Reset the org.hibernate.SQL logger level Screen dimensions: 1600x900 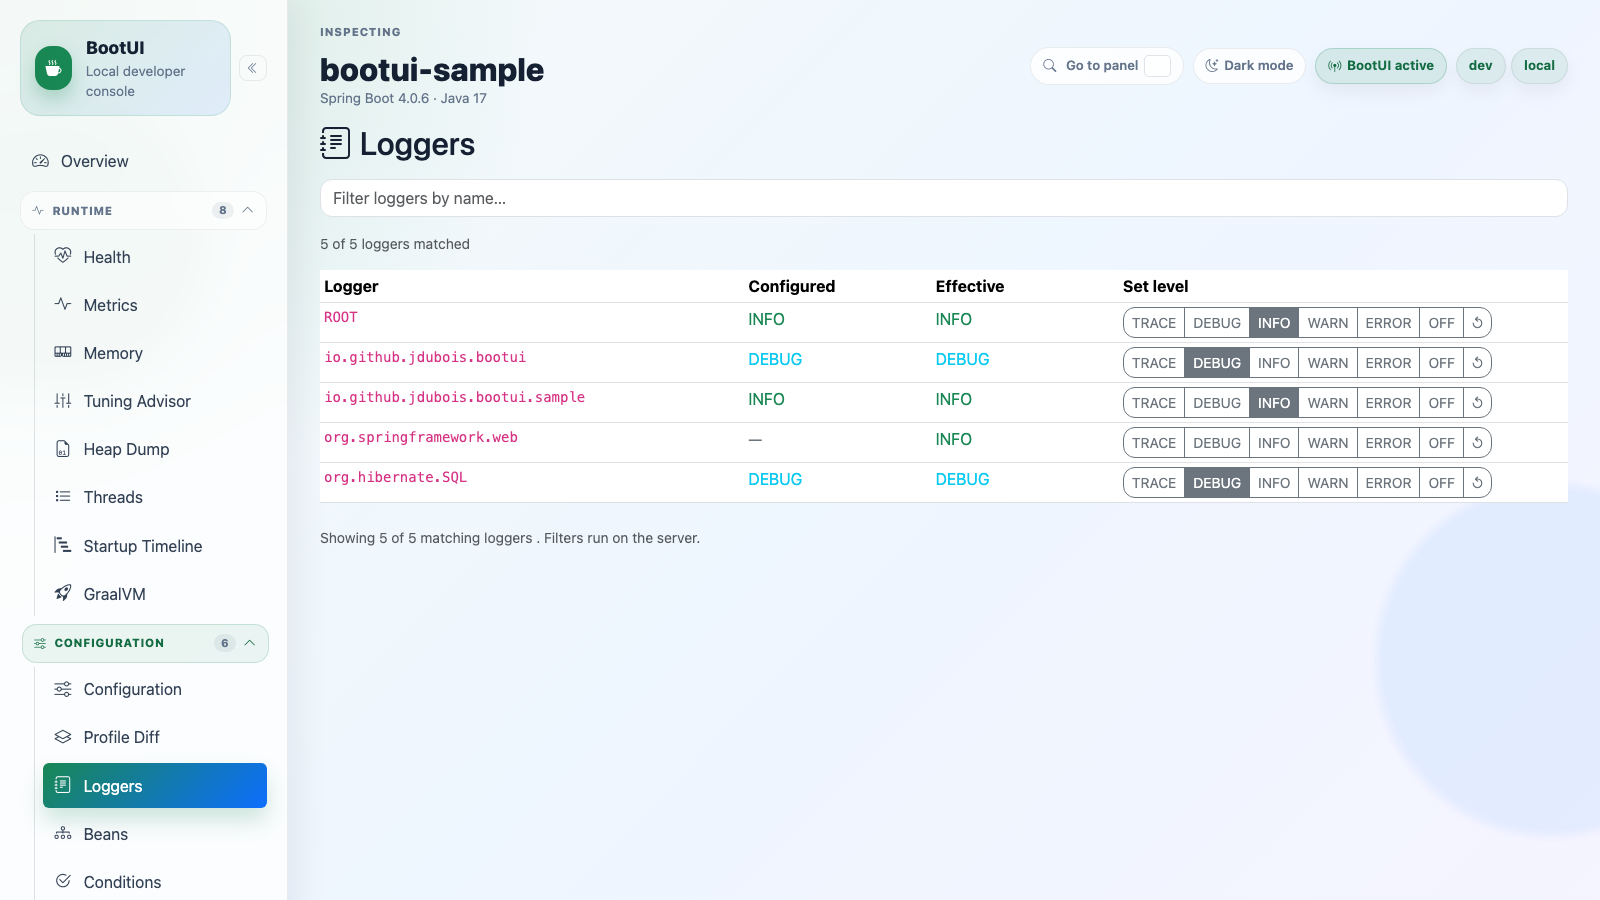[1477, 483]
